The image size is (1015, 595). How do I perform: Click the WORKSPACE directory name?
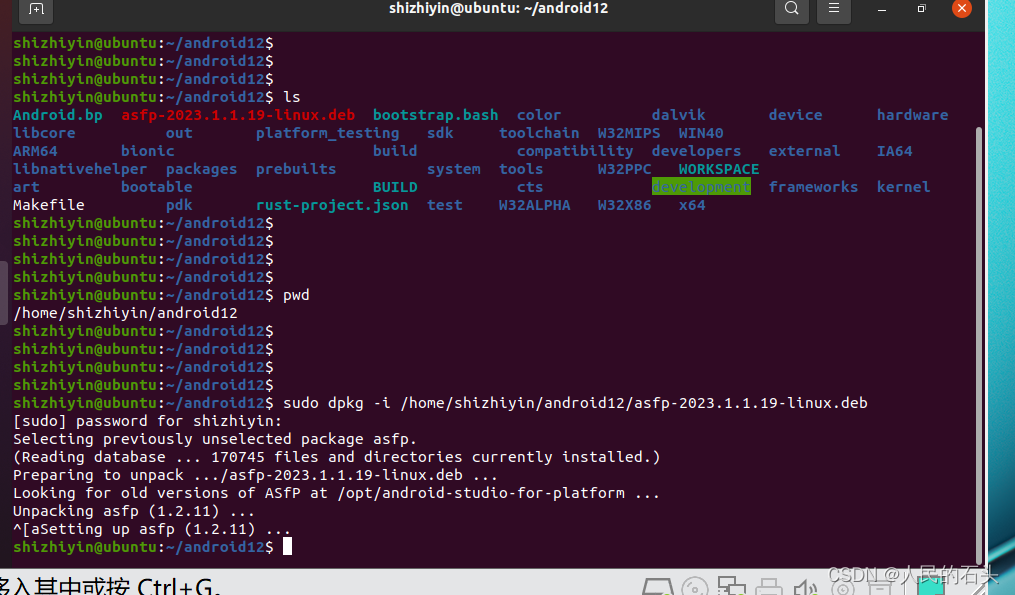pyautogui.click(x=717, y=168)
